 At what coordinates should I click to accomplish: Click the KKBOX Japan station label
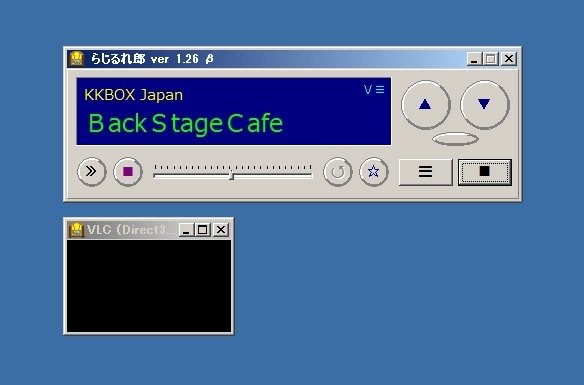click(134, 95)
